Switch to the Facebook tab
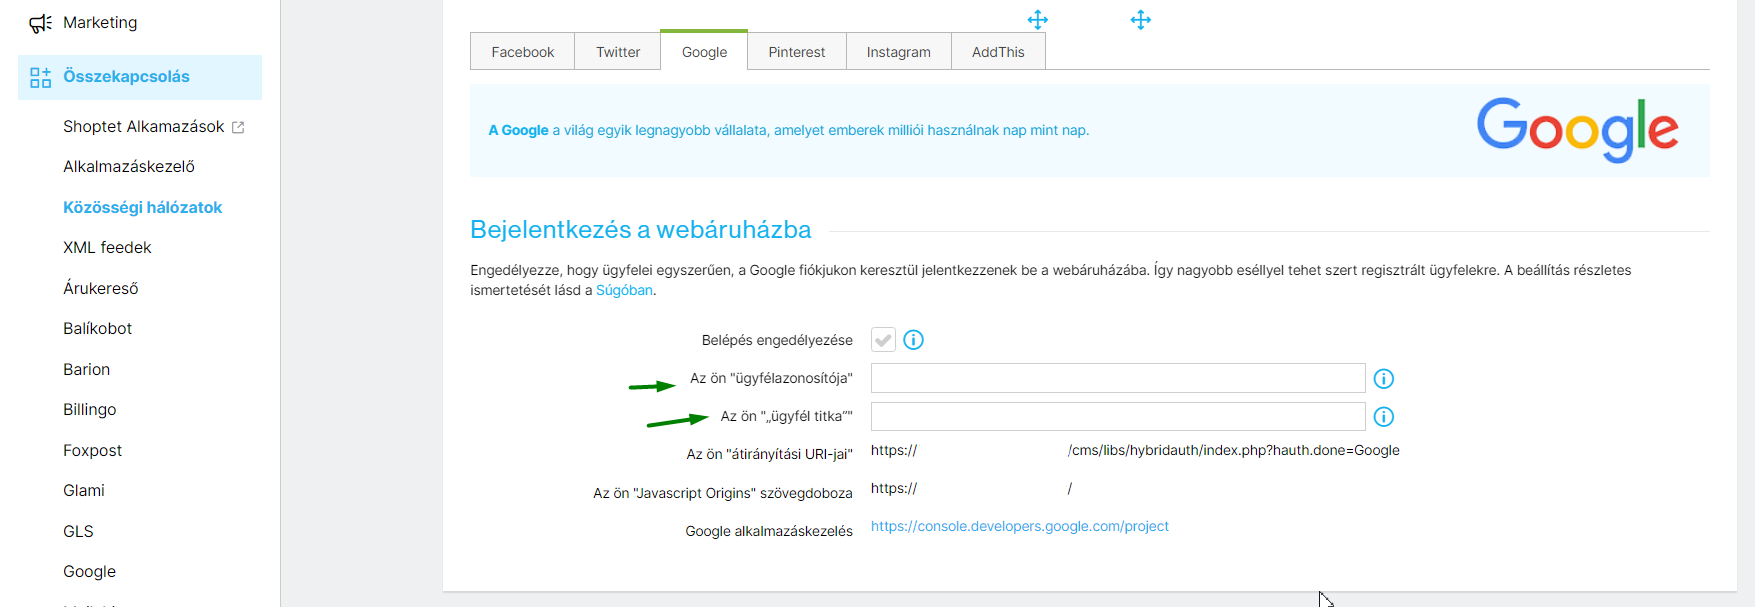The image size is (1755, 607). (522, 52)
